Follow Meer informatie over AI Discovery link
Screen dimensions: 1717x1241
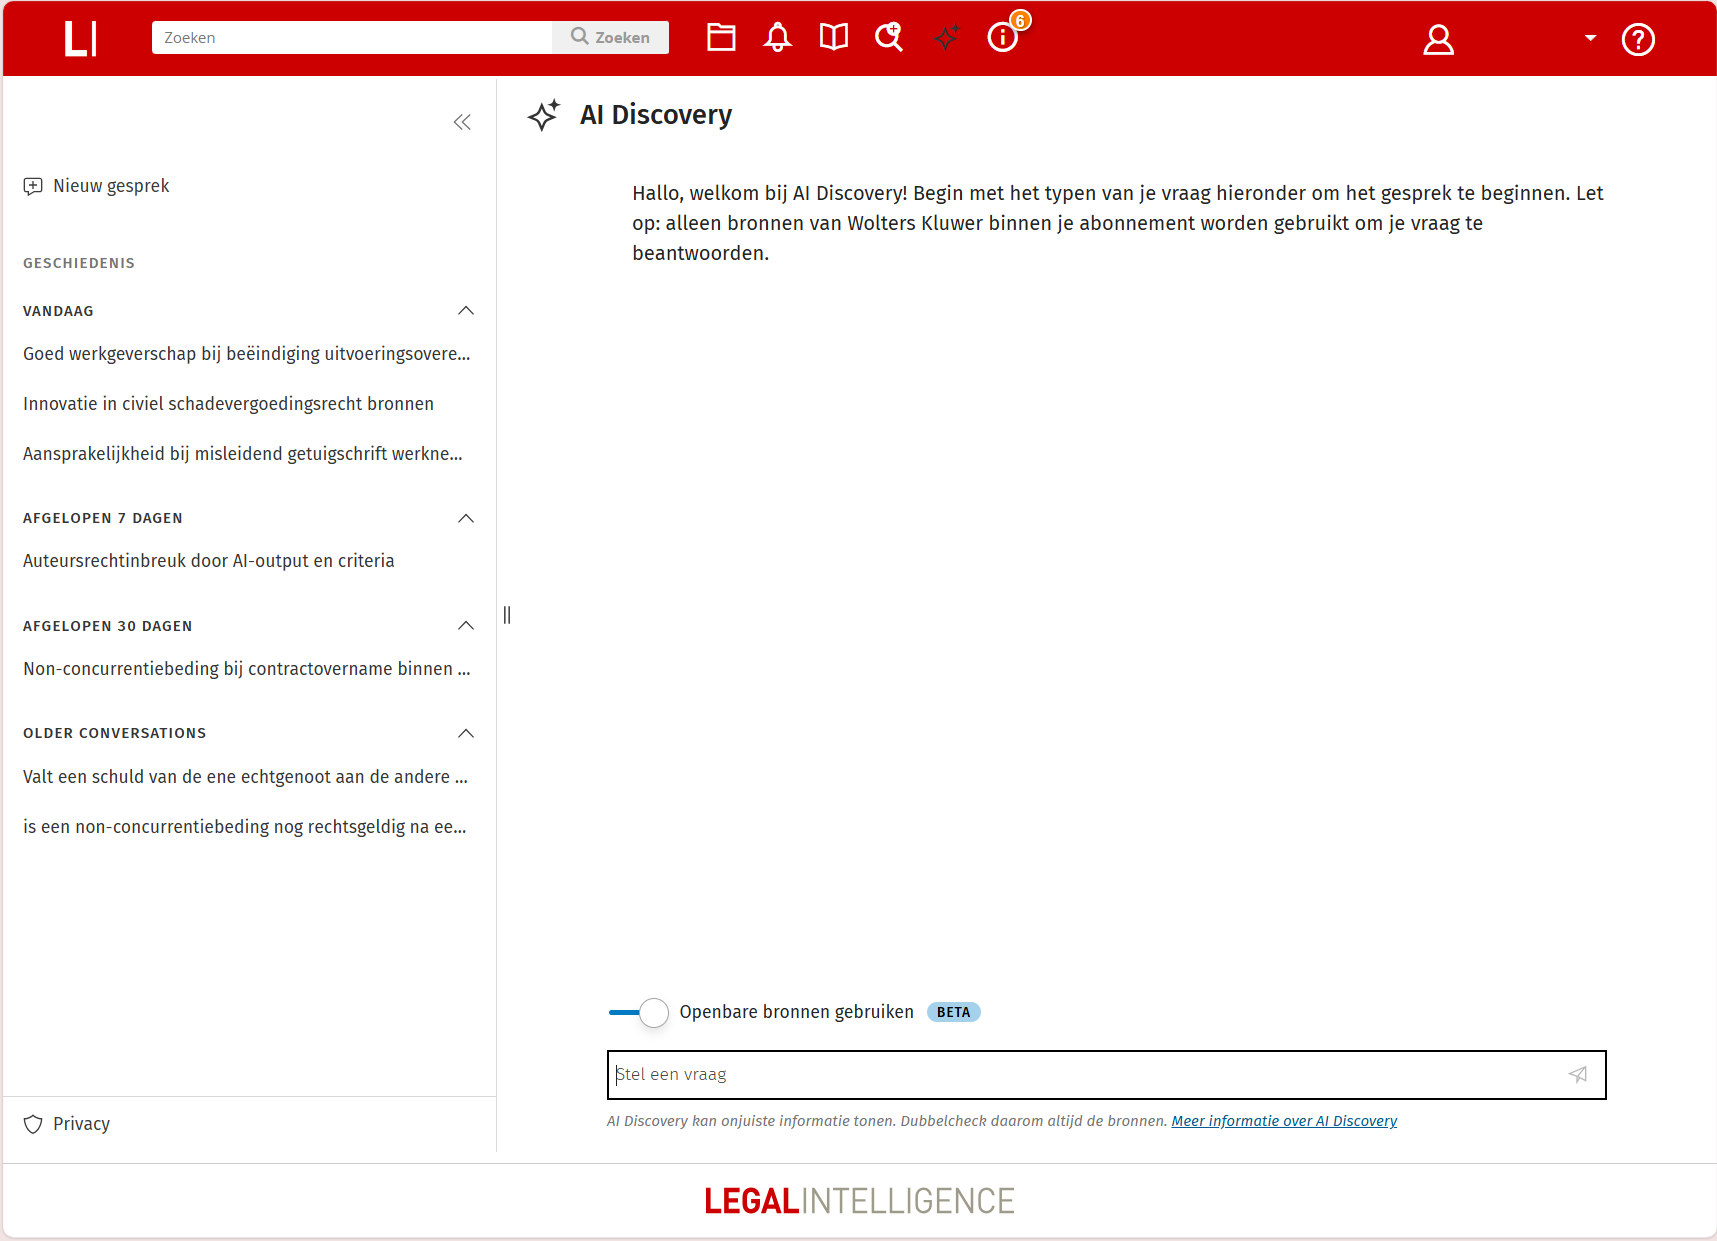(x=1284, y=1121)
